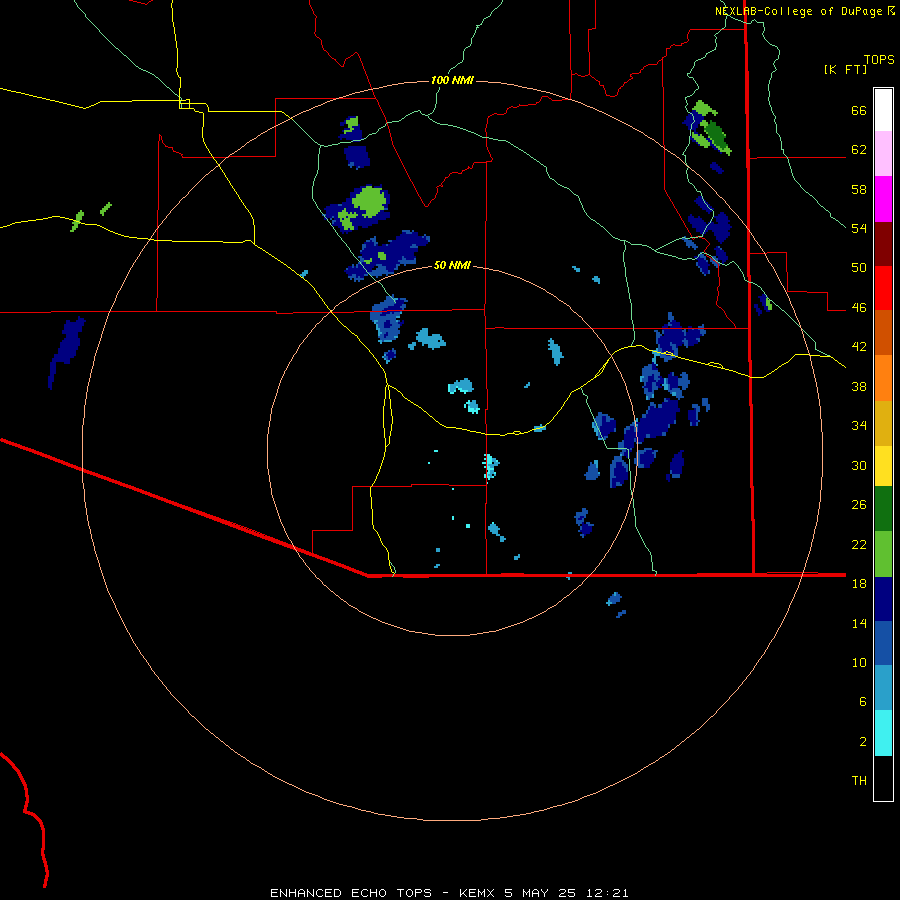900x900 pixels.
Task: Click the black TH threshold swatch
Action: click(883, 778)
